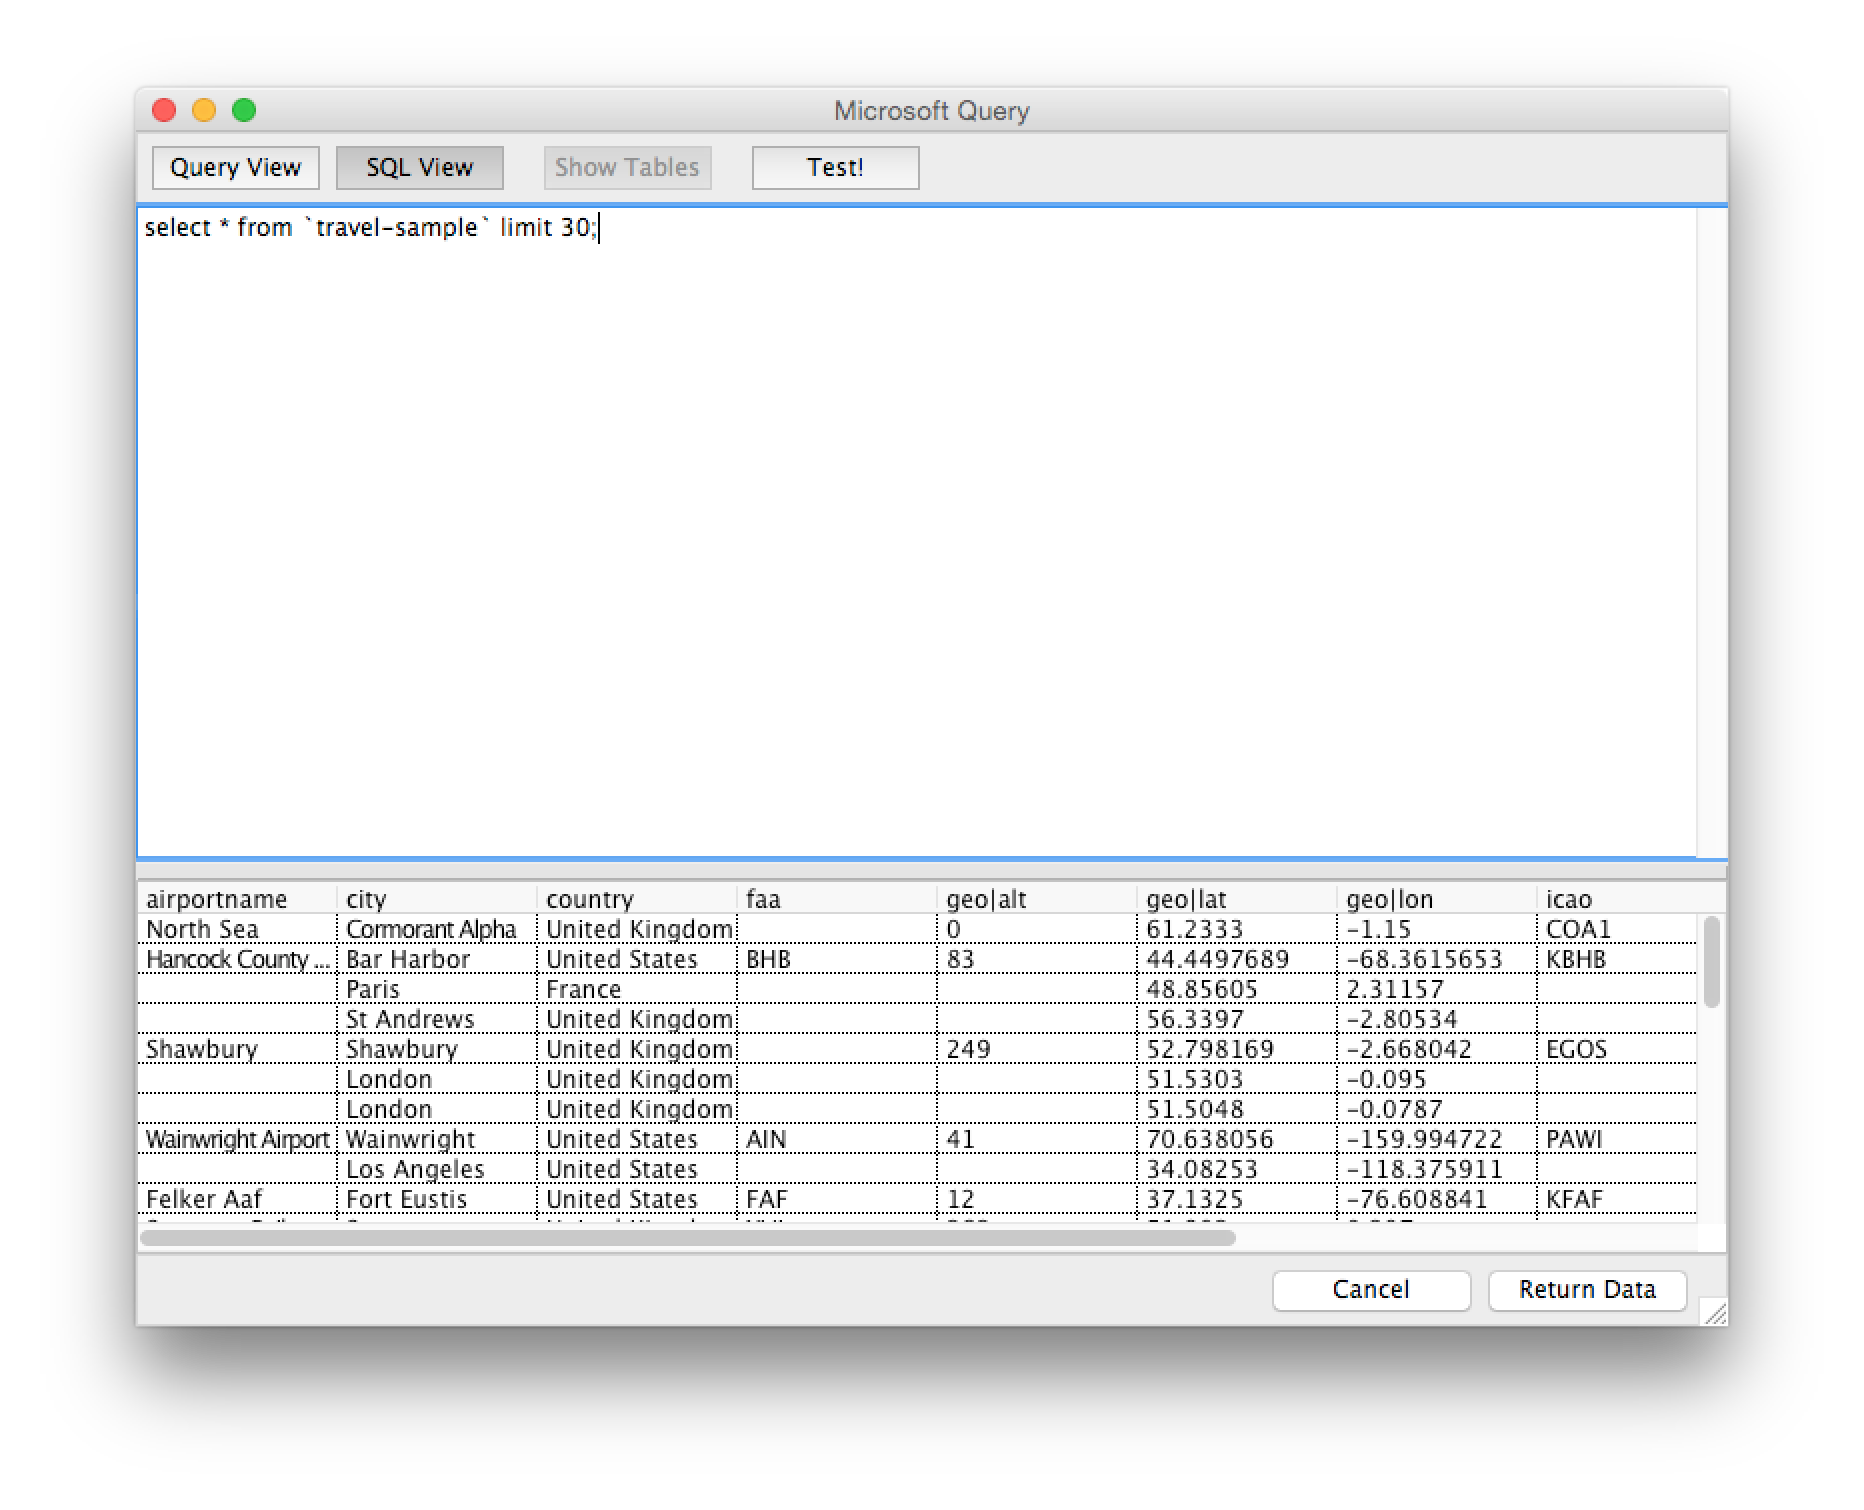1864x1510 pixels.
Task: Select the Los Angeles city cell
Action: pyautogui.click(x=437, y=1169)
